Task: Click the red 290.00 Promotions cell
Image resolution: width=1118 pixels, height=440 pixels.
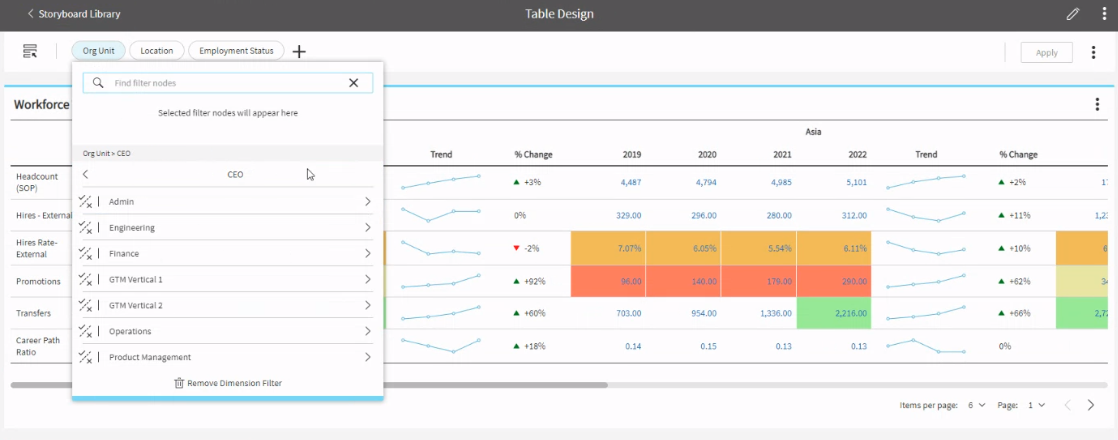Action: 834,281
